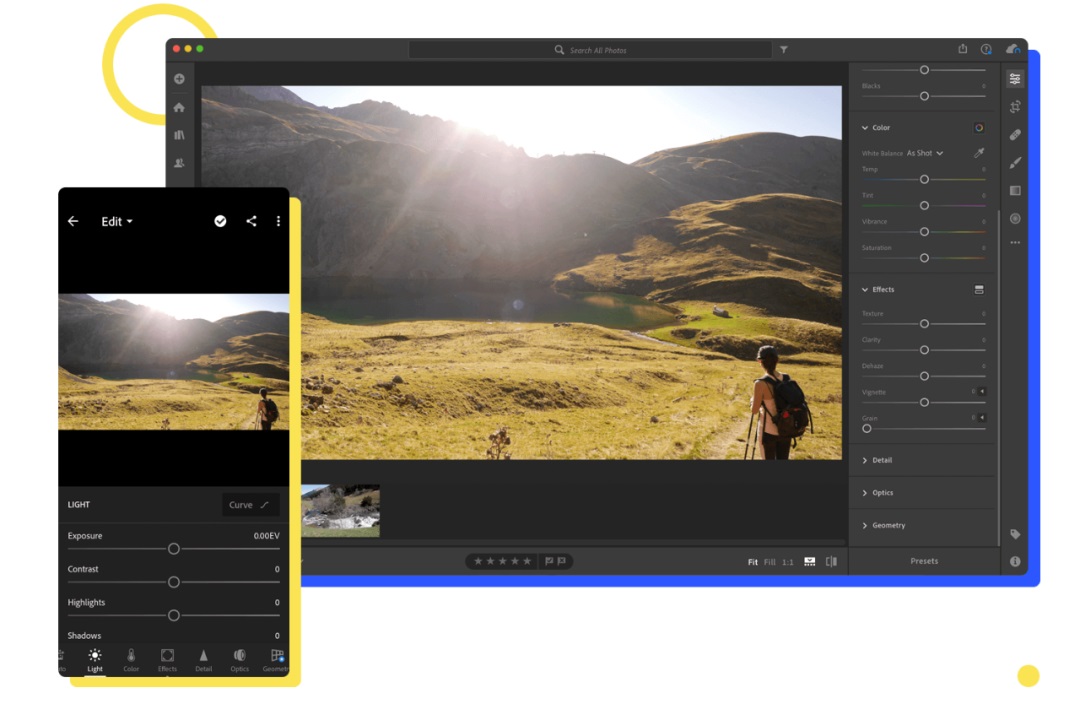Screen dimensions: 1080x720
Task: Select the Crop and Rotate tool
Action: coord(1015,107)
